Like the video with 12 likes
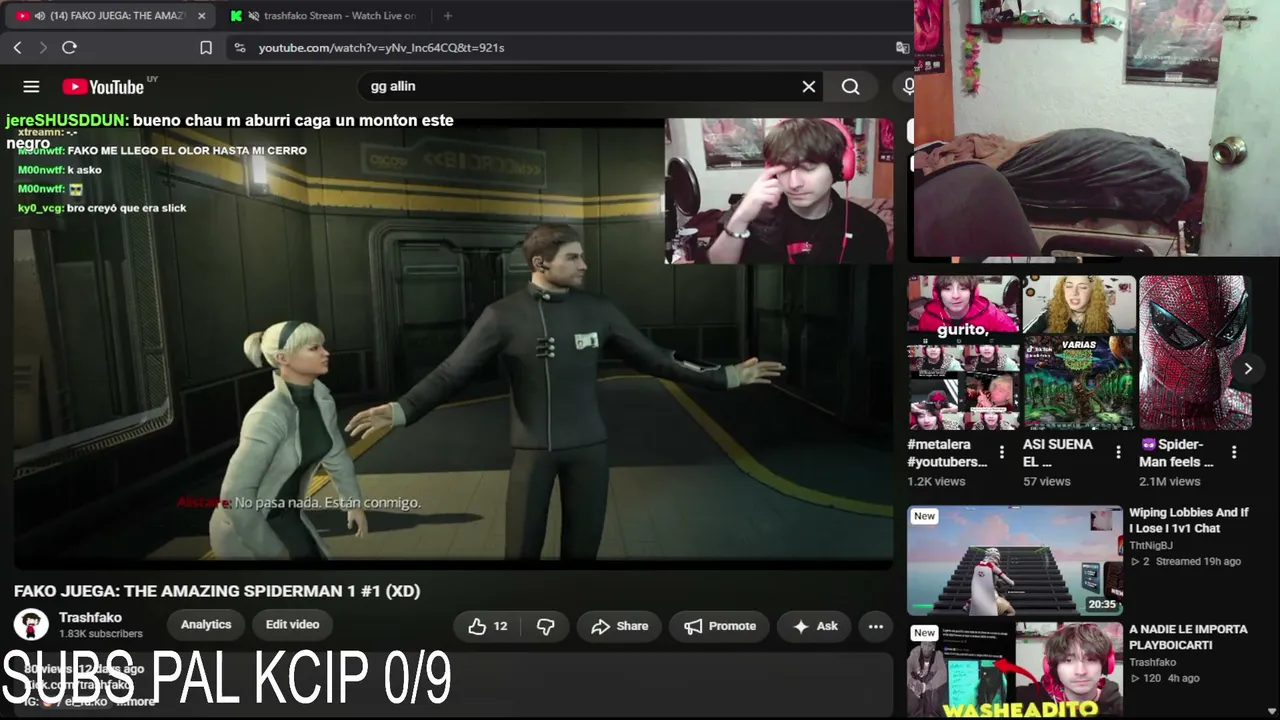 click(x=488, y=626)
